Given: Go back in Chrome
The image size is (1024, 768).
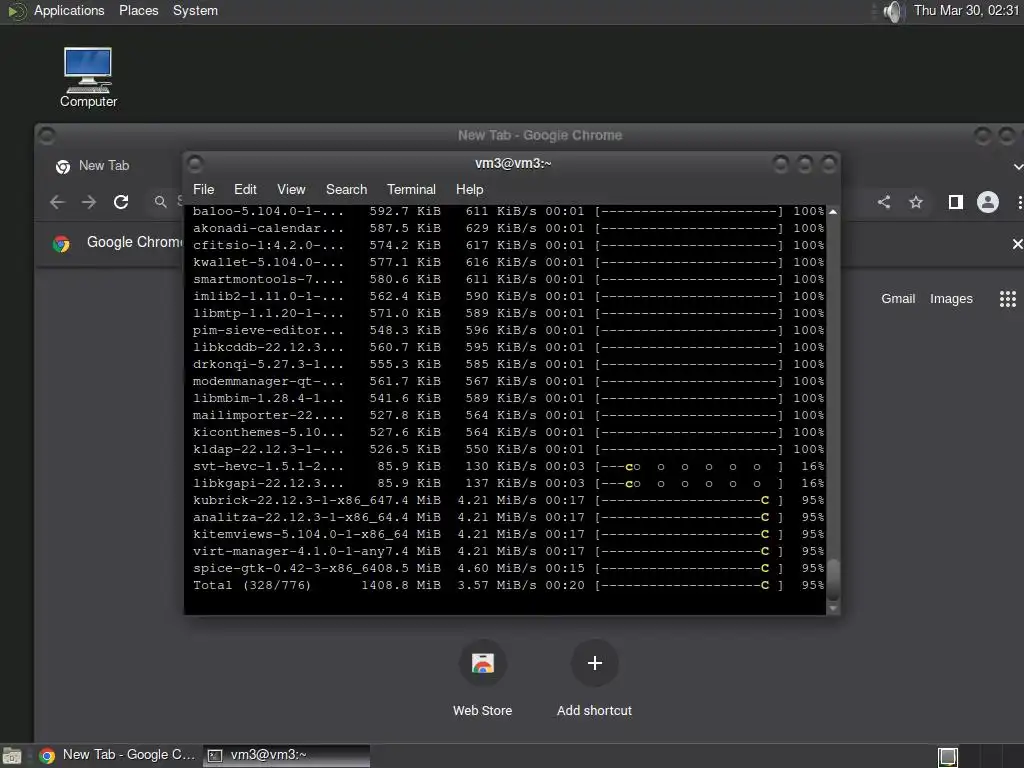Looking at the screenshot, I should 57,202.
